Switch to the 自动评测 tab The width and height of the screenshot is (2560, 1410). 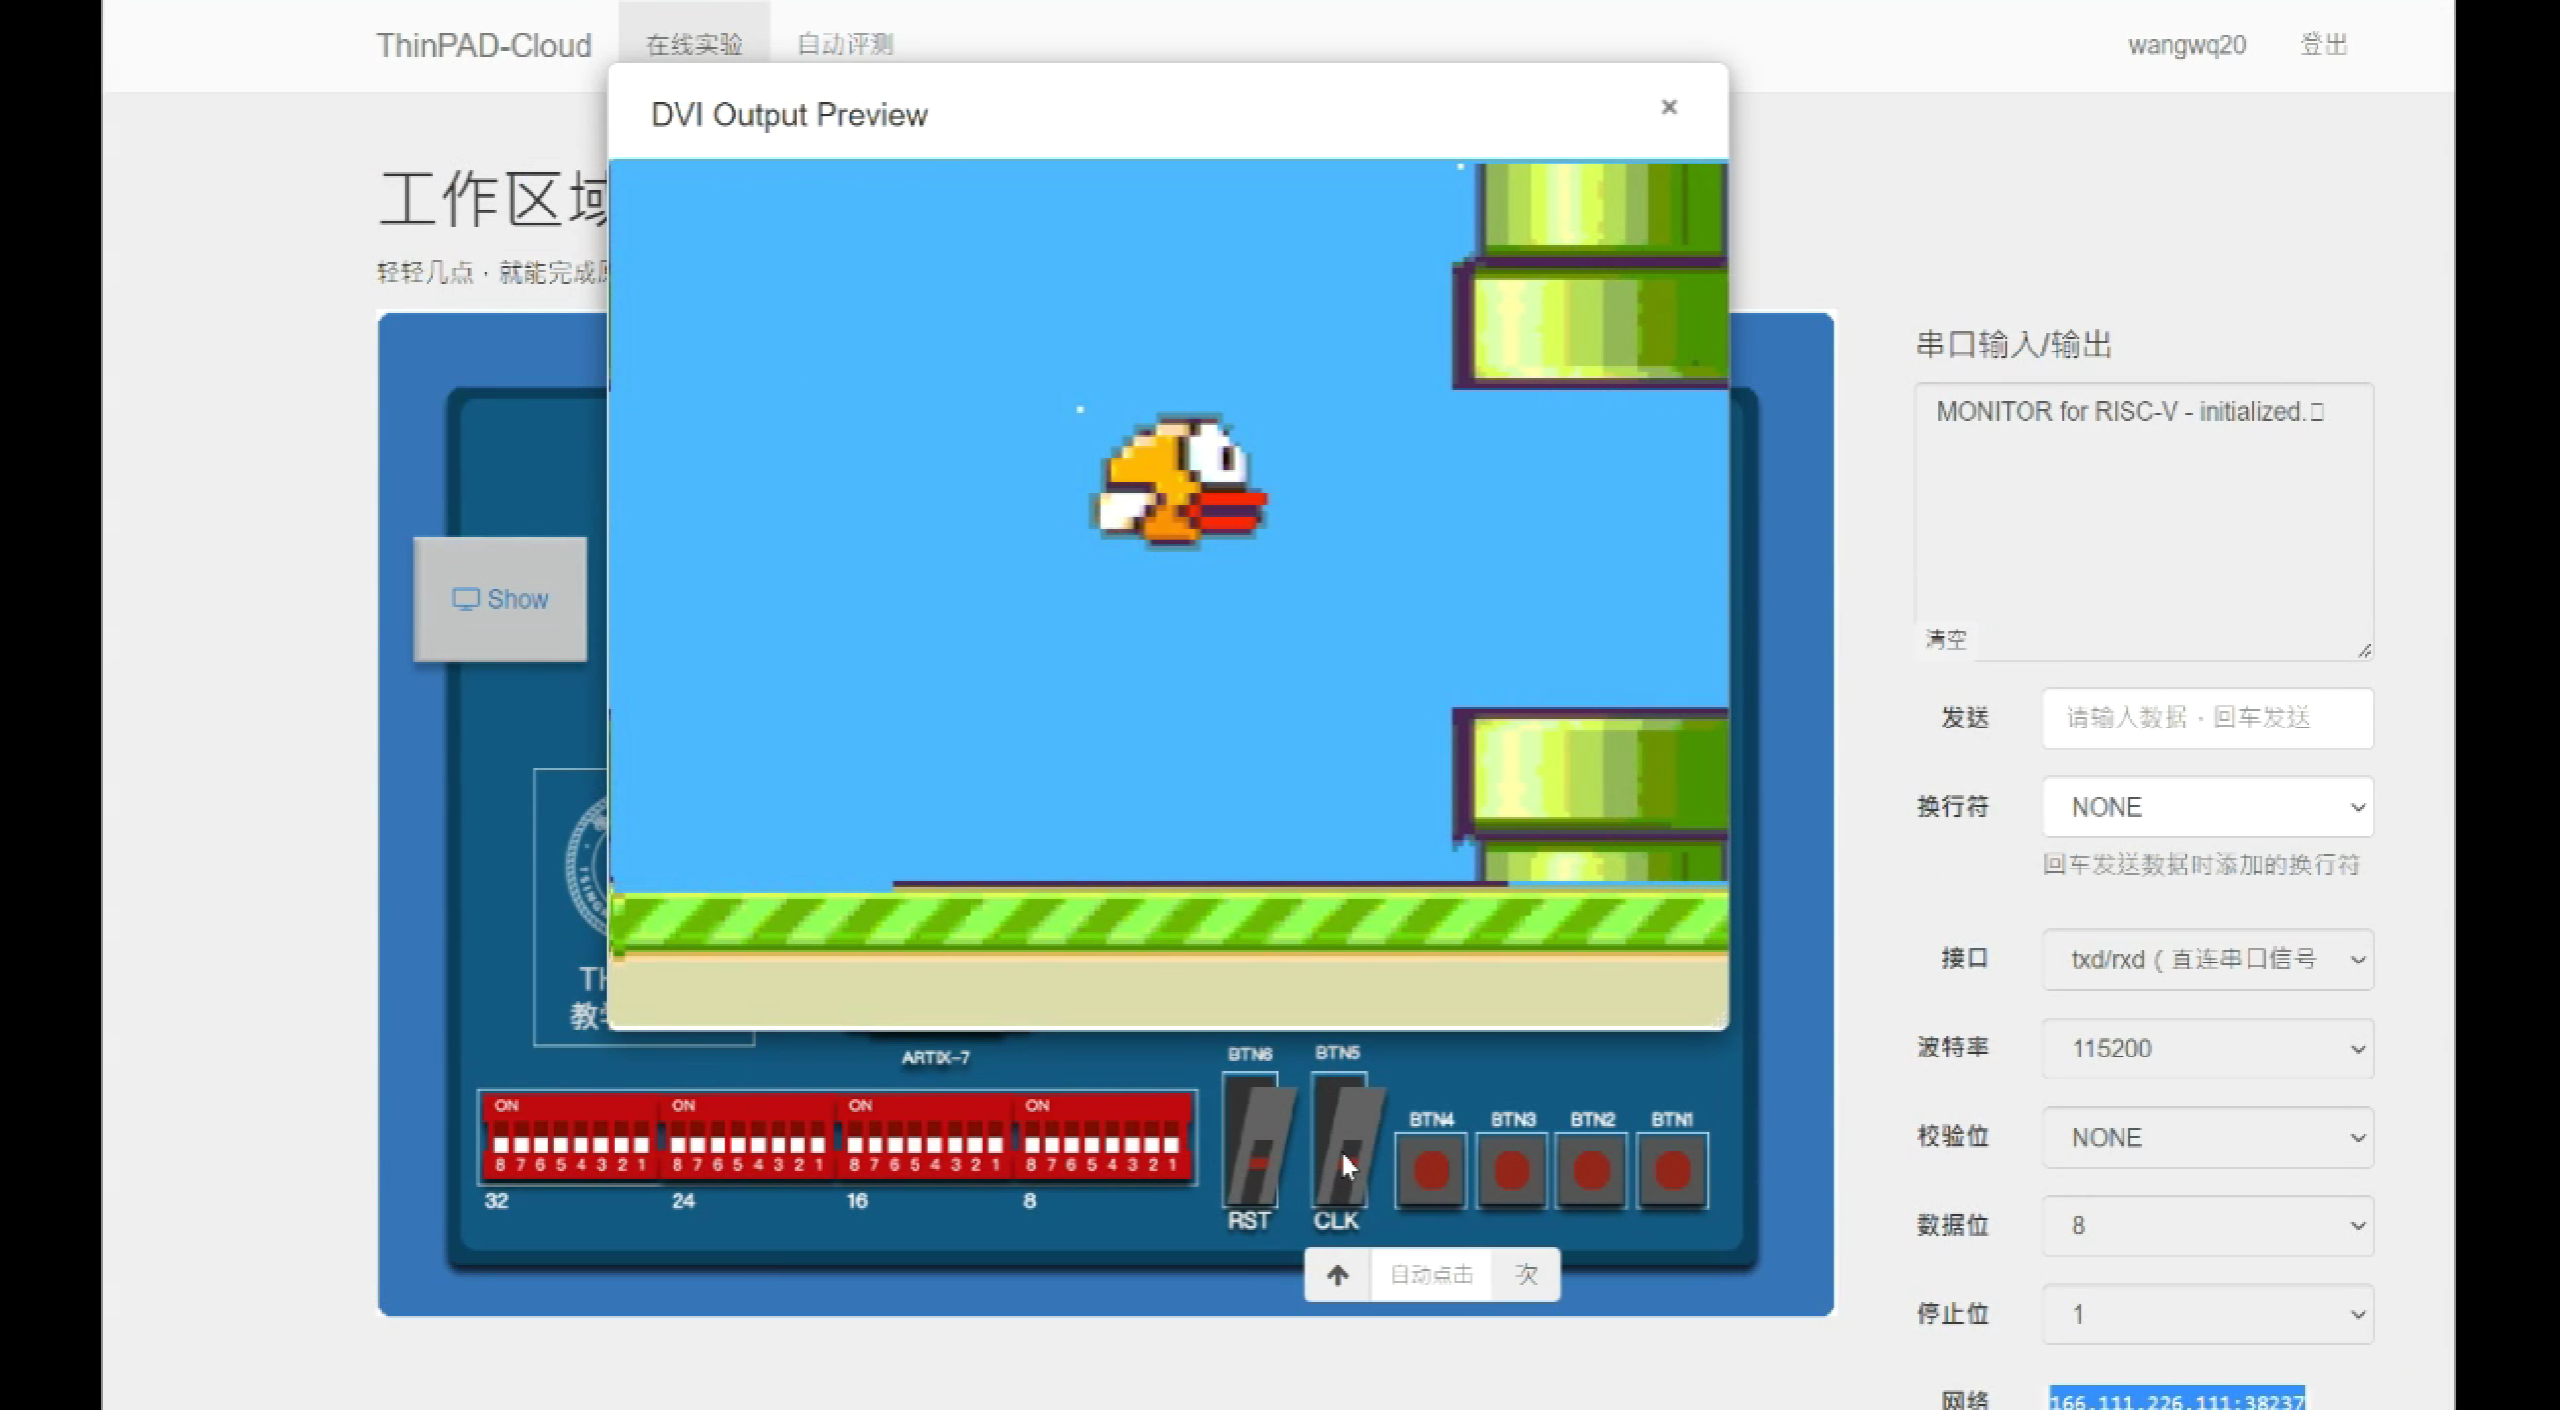845,45
